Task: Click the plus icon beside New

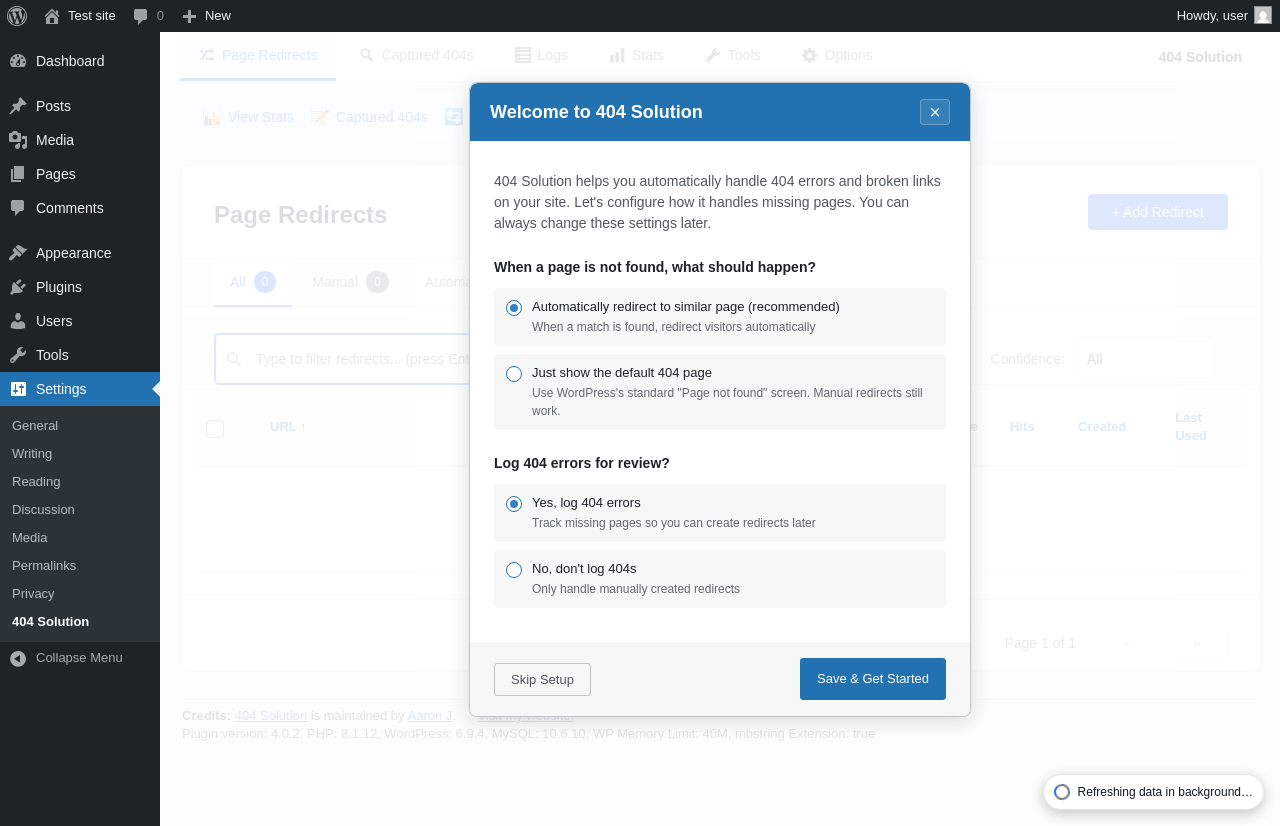Action: point(189,16)
